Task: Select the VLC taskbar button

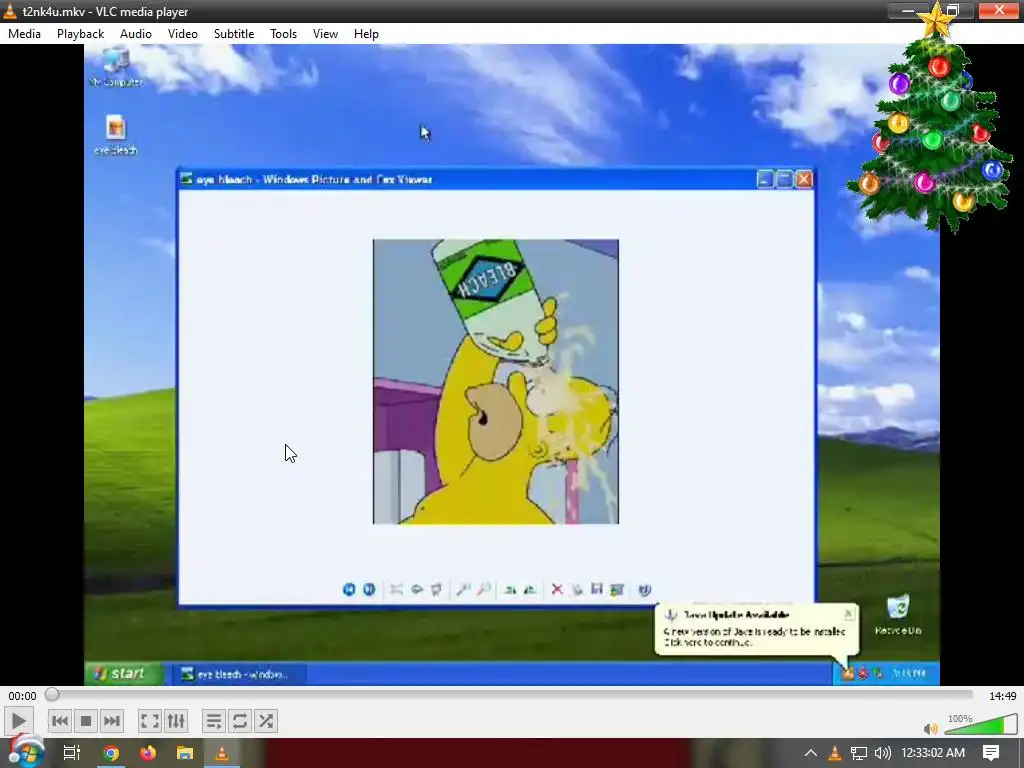Action: point(222,753)
